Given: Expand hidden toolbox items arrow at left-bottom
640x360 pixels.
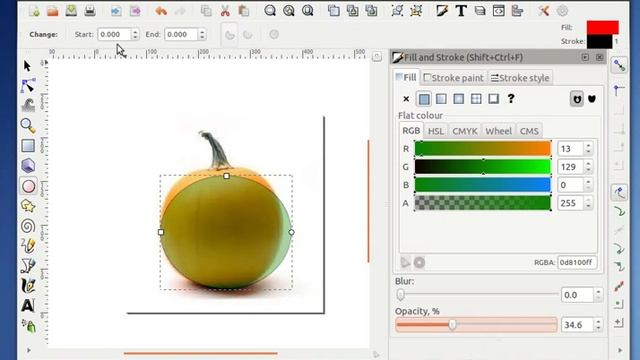Looking at the screenshot, I should (29, 350).
